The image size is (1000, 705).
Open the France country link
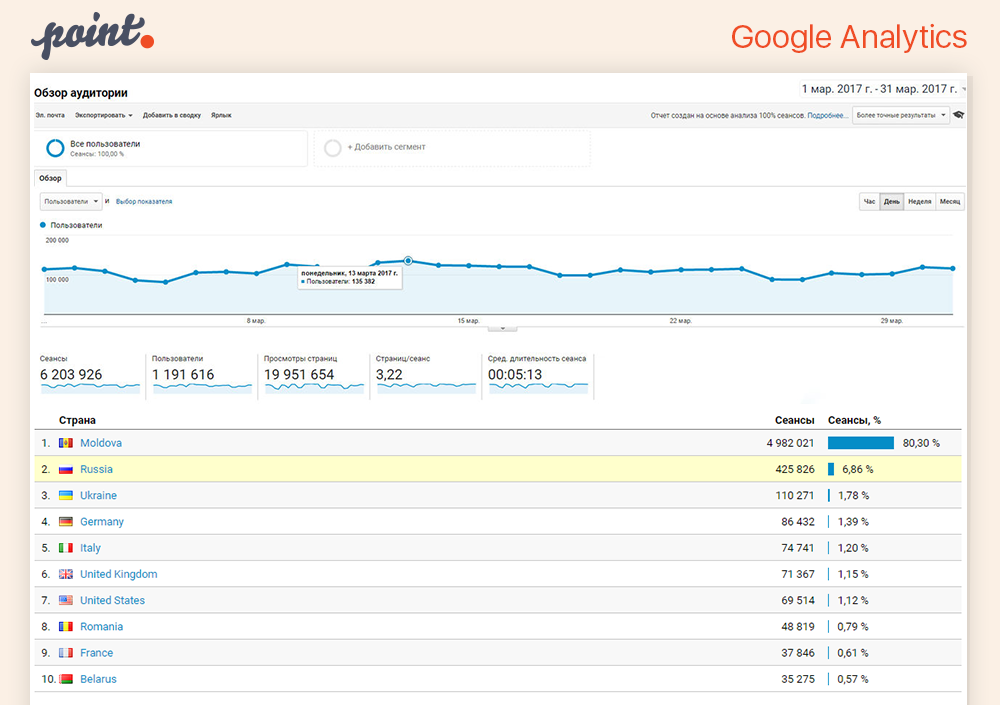pos(96,652)
